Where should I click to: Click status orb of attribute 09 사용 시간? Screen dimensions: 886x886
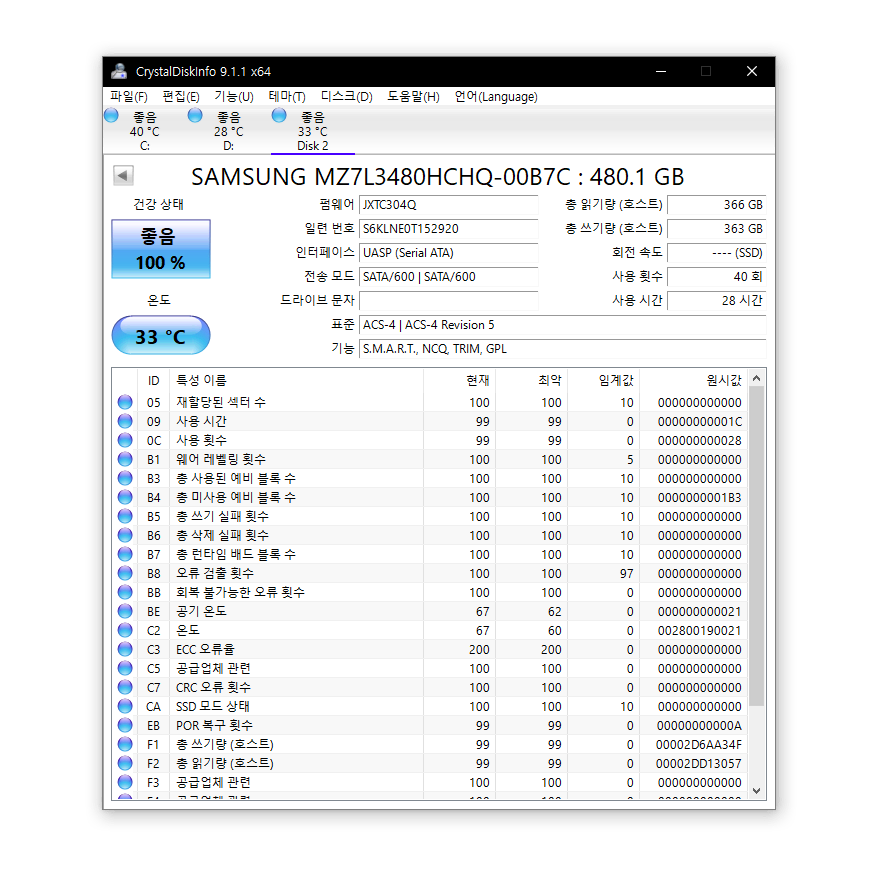coord(125,421)
